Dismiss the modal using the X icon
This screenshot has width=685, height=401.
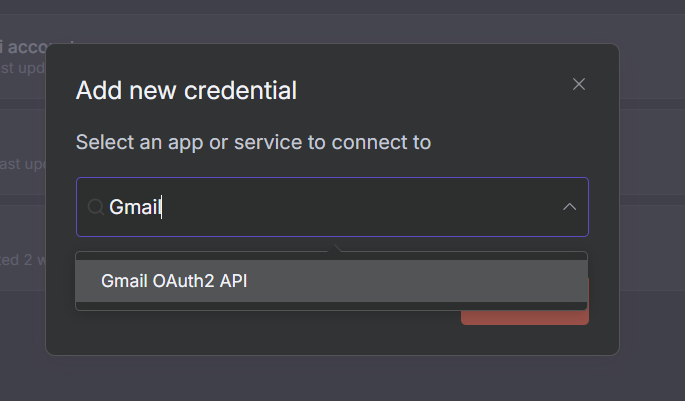tap(578, 85)
